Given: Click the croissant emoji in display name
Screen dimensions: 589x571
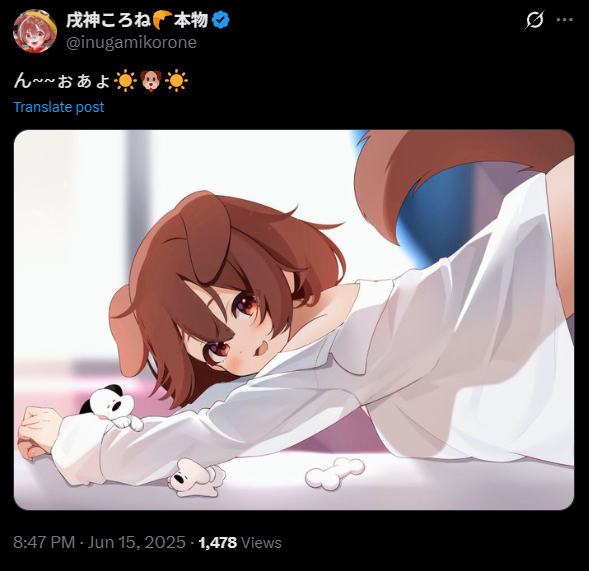Looking at the screenshot, I should click(162, 20).
